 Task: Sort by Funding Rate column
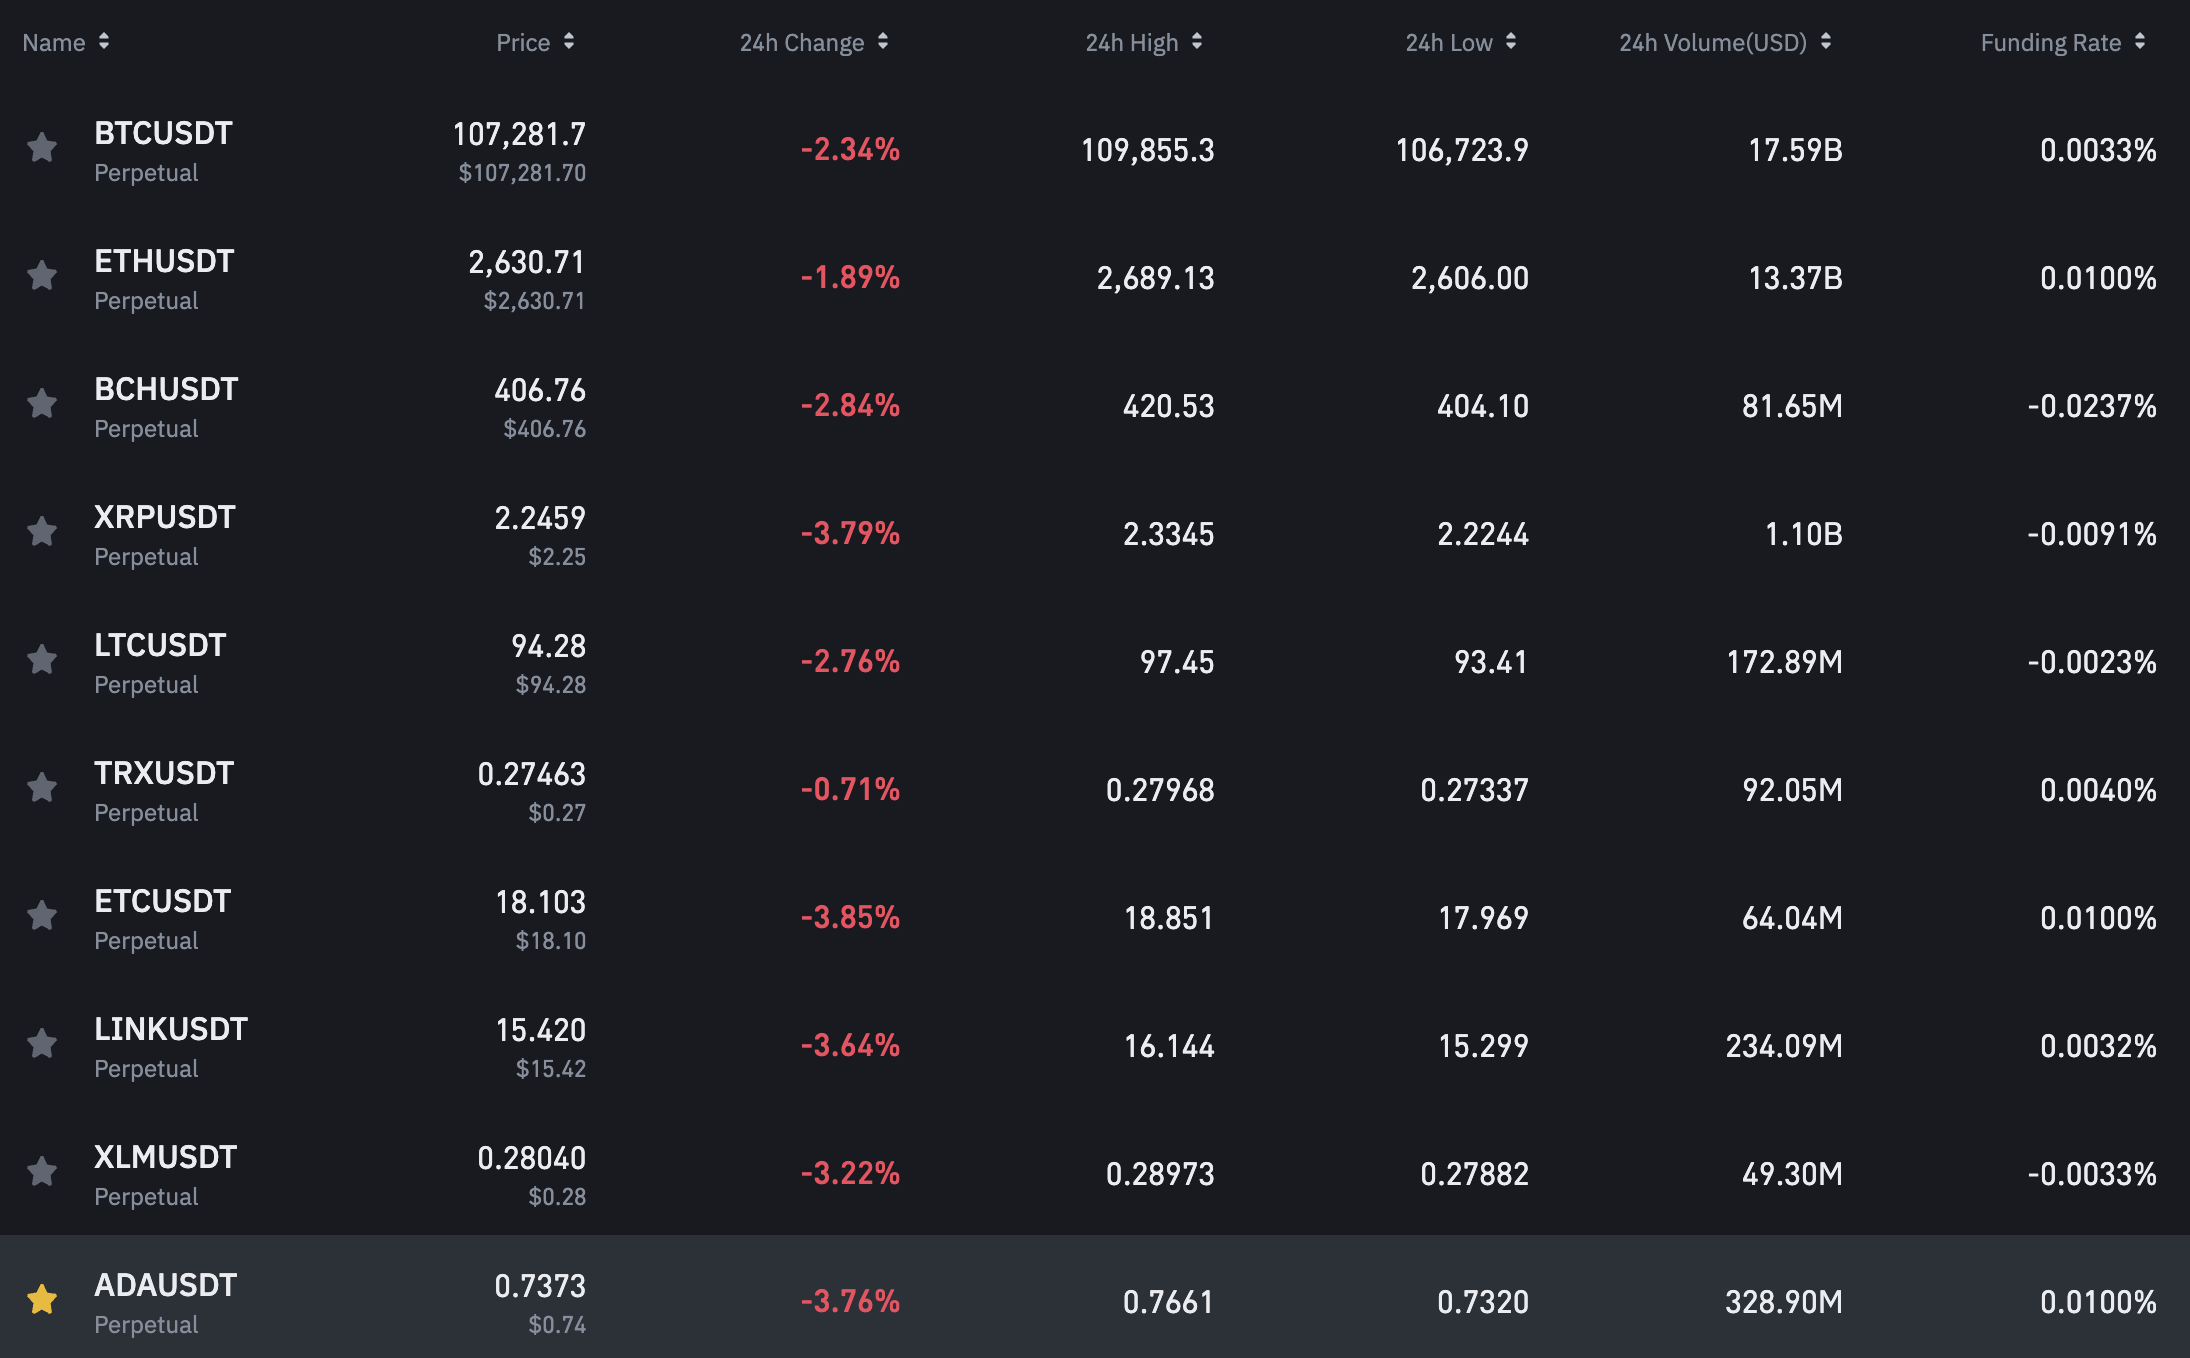pos(2062,42)
